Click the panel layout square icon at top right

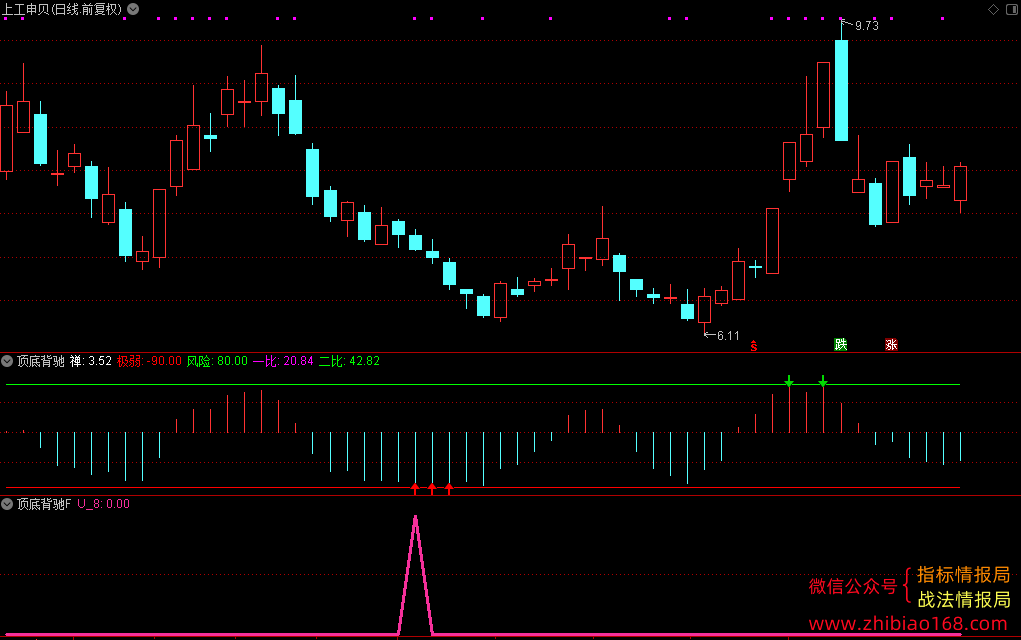[1013, 9]
